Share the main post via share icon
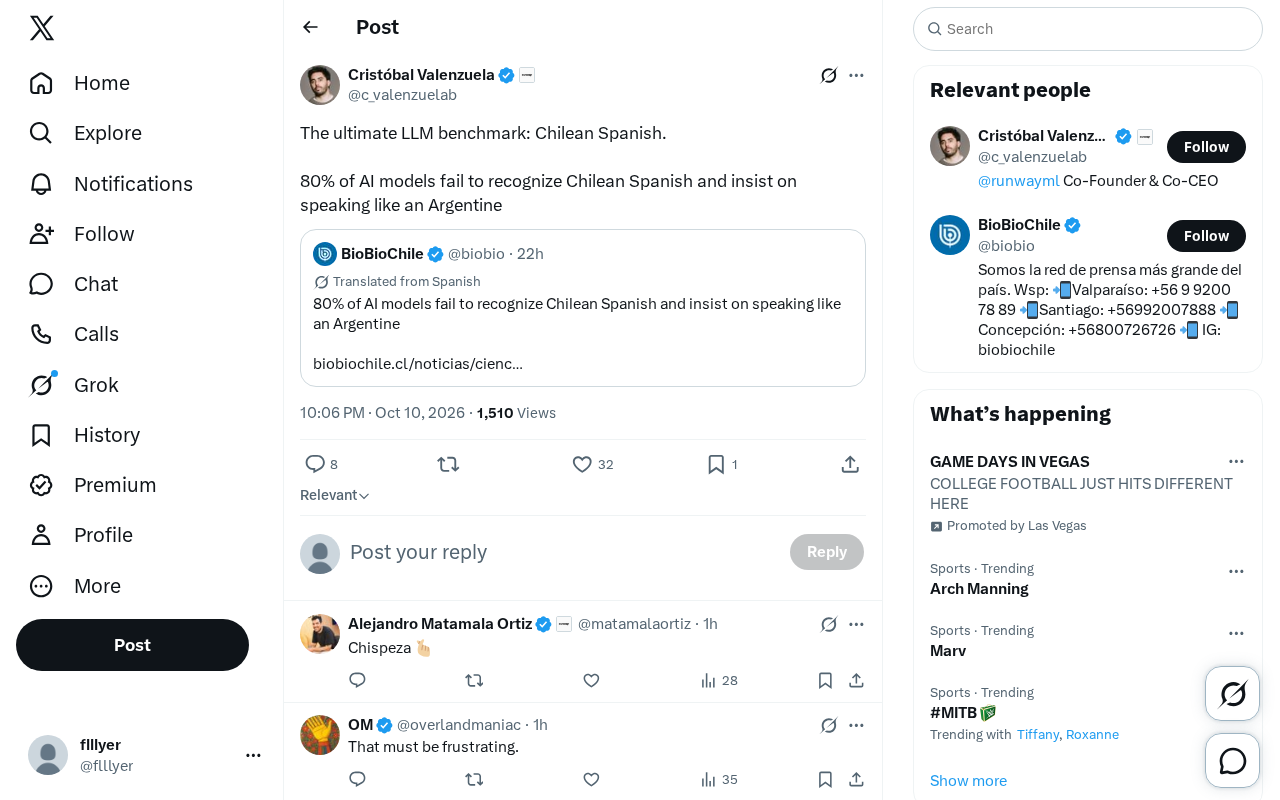The width and height of the screenshot is (1280, 800). pos(850,464)
